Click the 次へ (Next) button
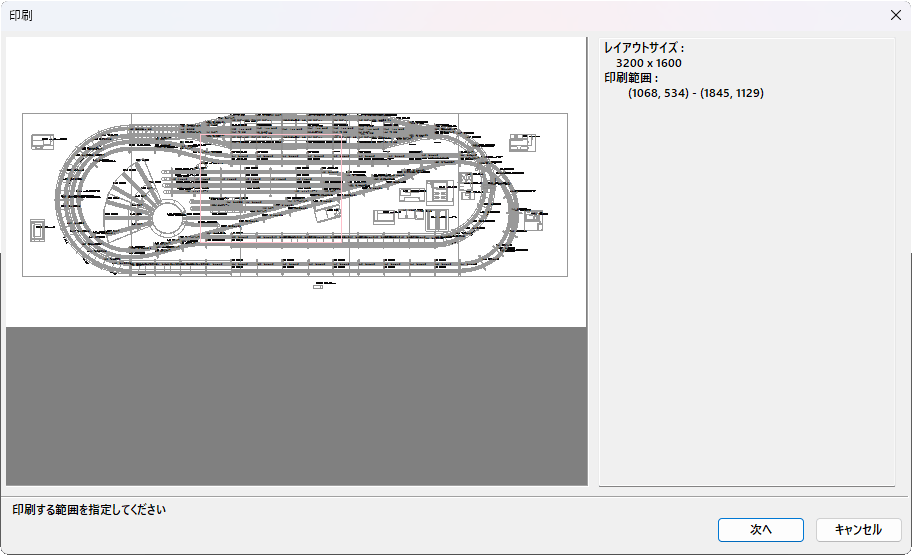 tap(760, 529)
